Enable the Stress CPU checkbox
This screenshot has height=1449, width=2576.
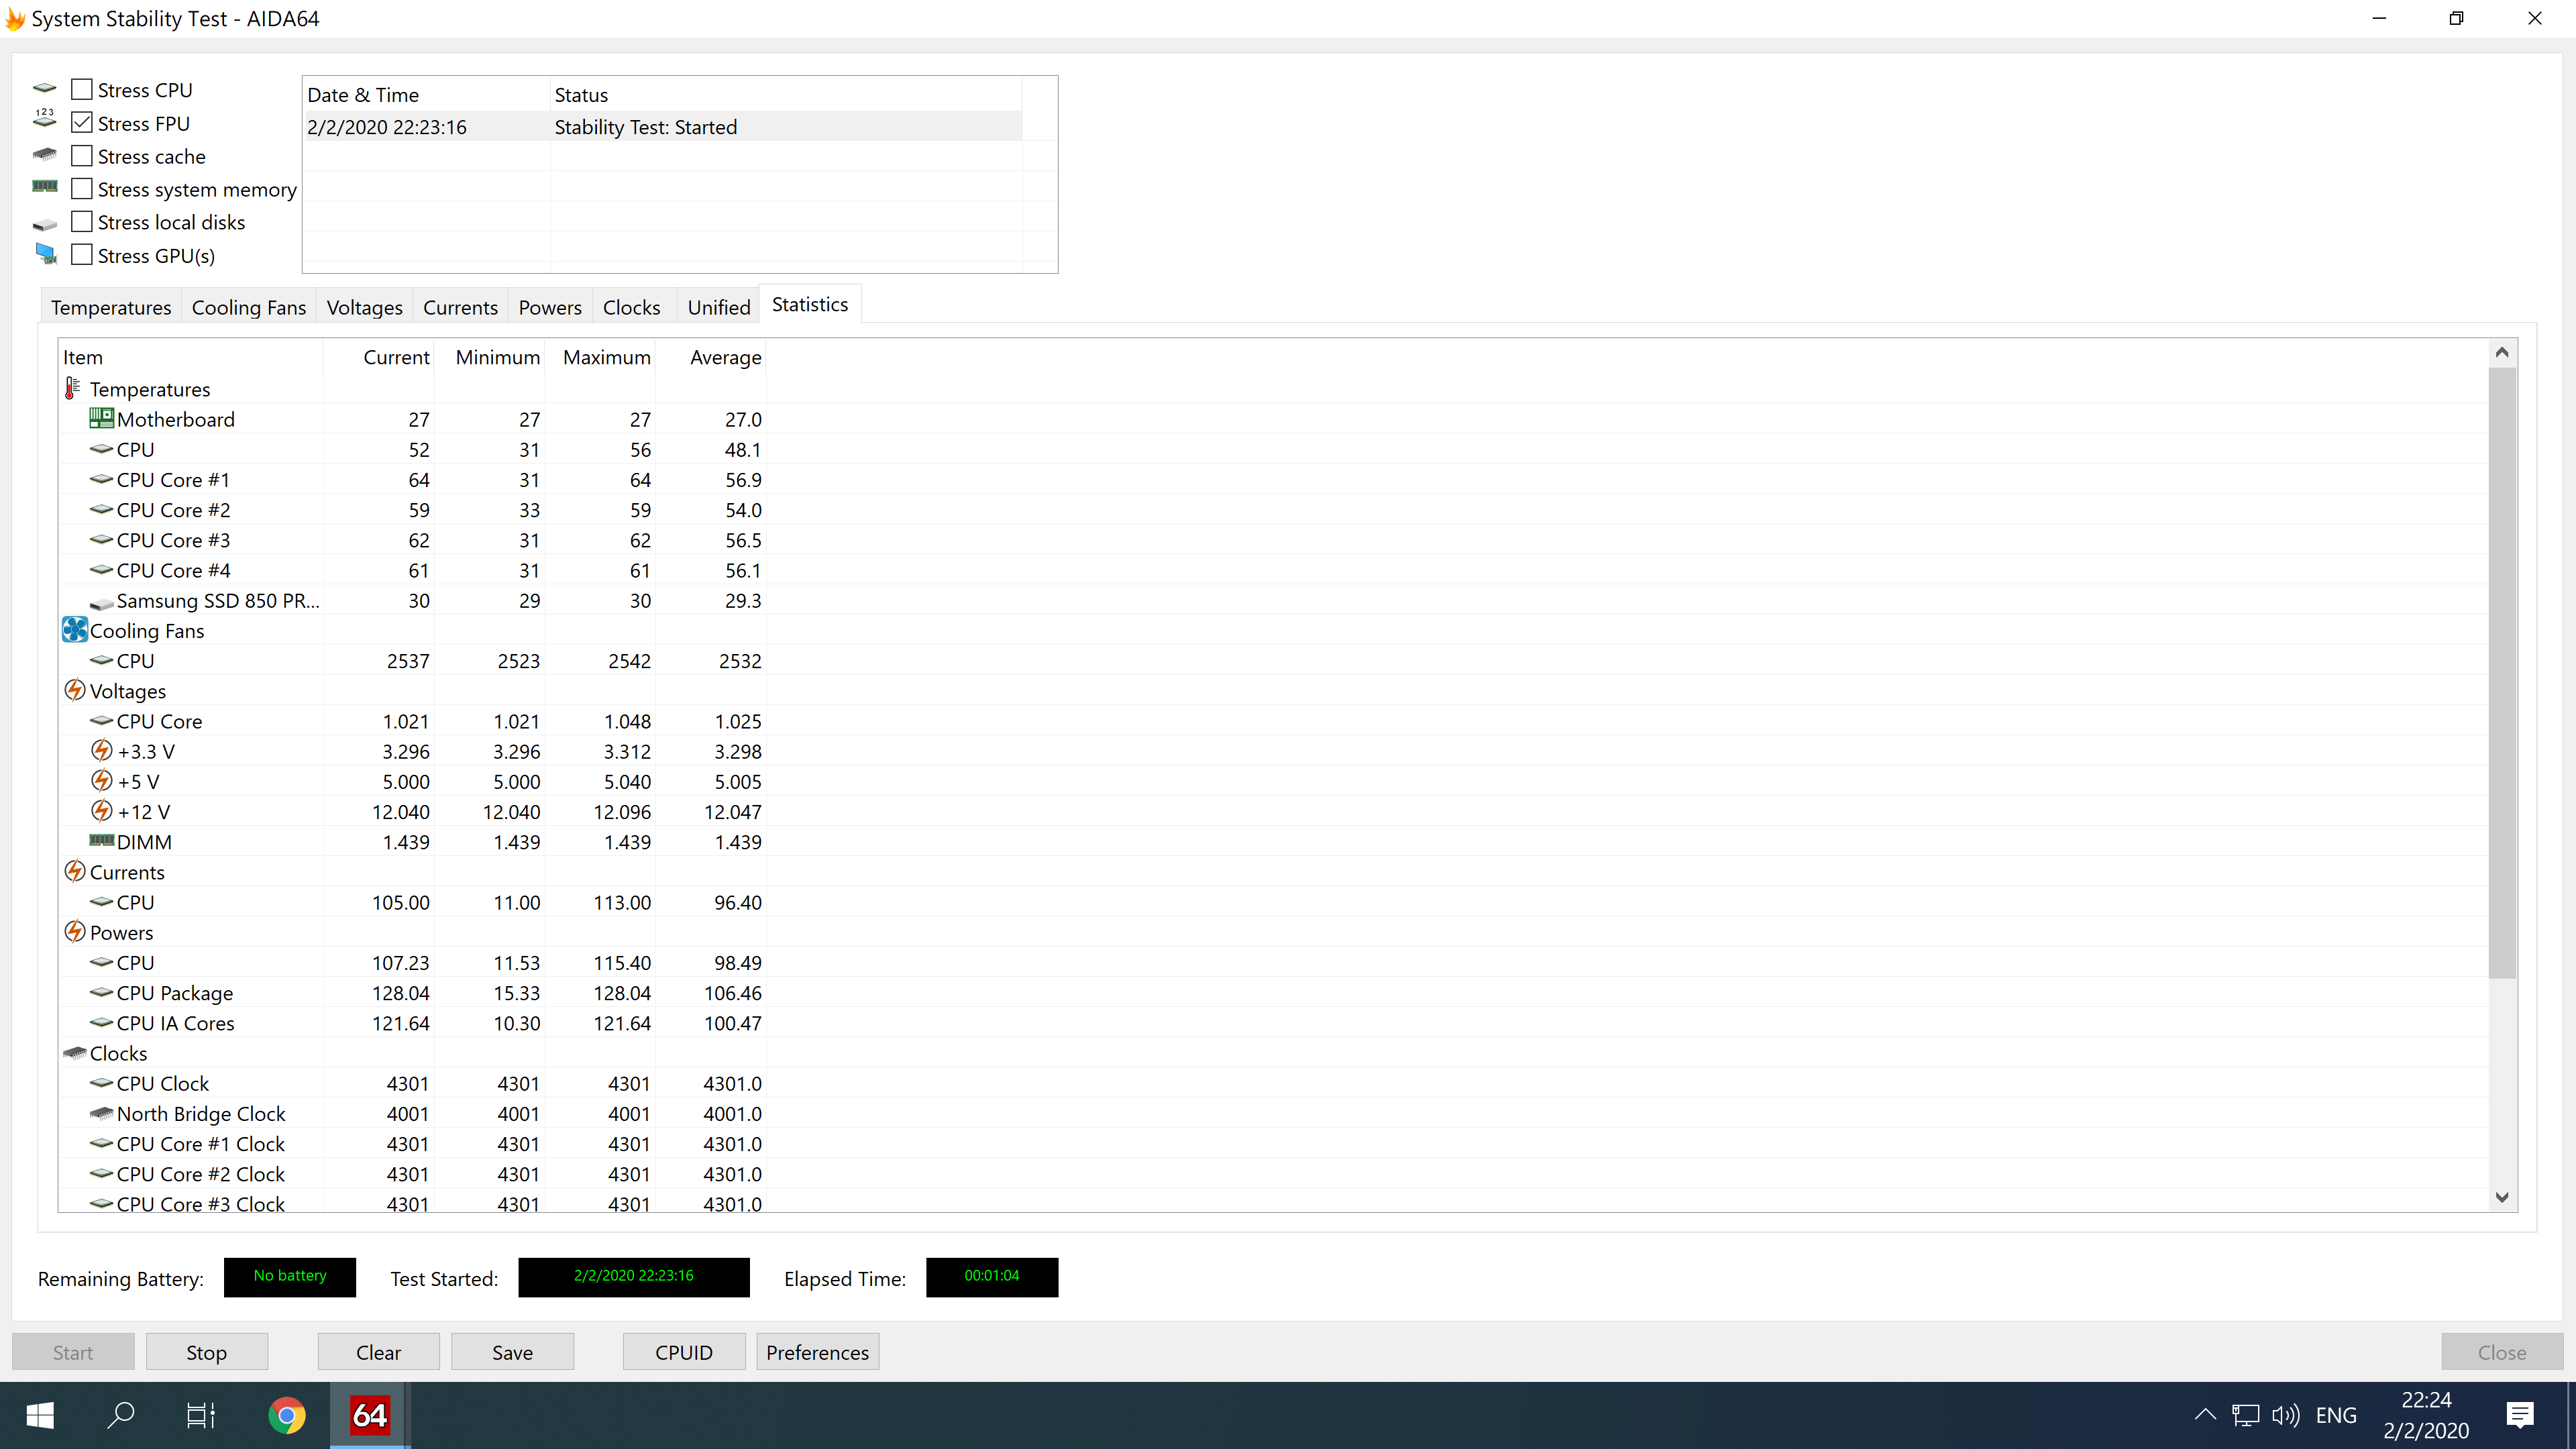tap(82, 89)
